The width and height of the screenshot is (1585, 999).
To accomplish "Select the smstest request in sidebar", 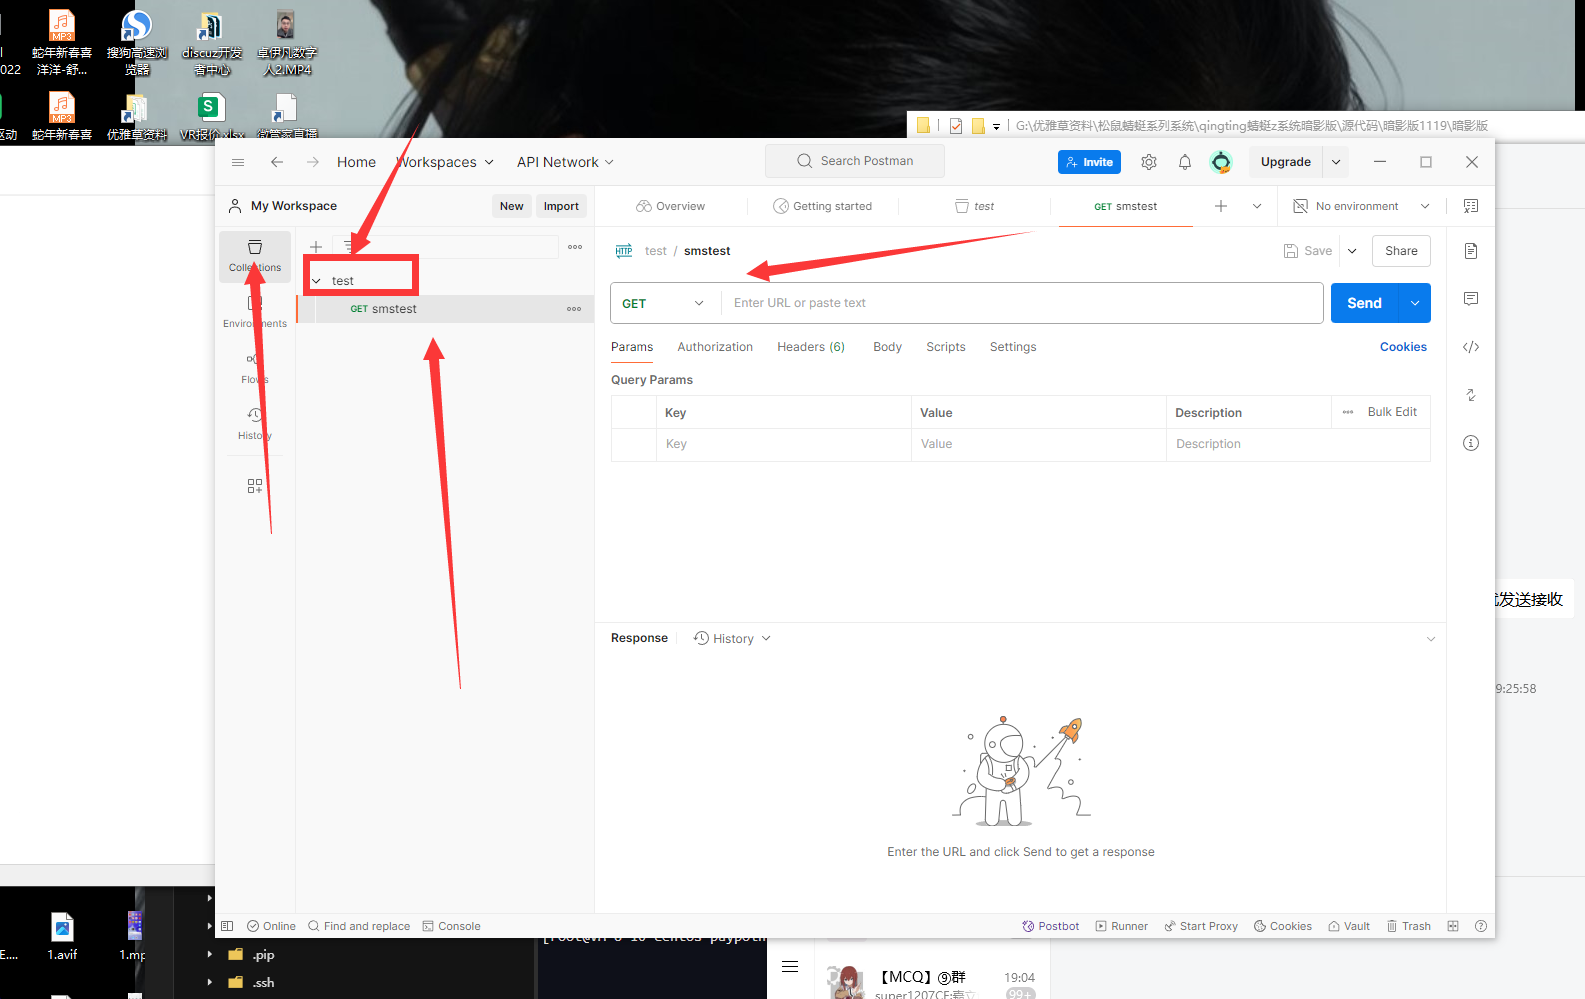I will click(x=445, y=309).
